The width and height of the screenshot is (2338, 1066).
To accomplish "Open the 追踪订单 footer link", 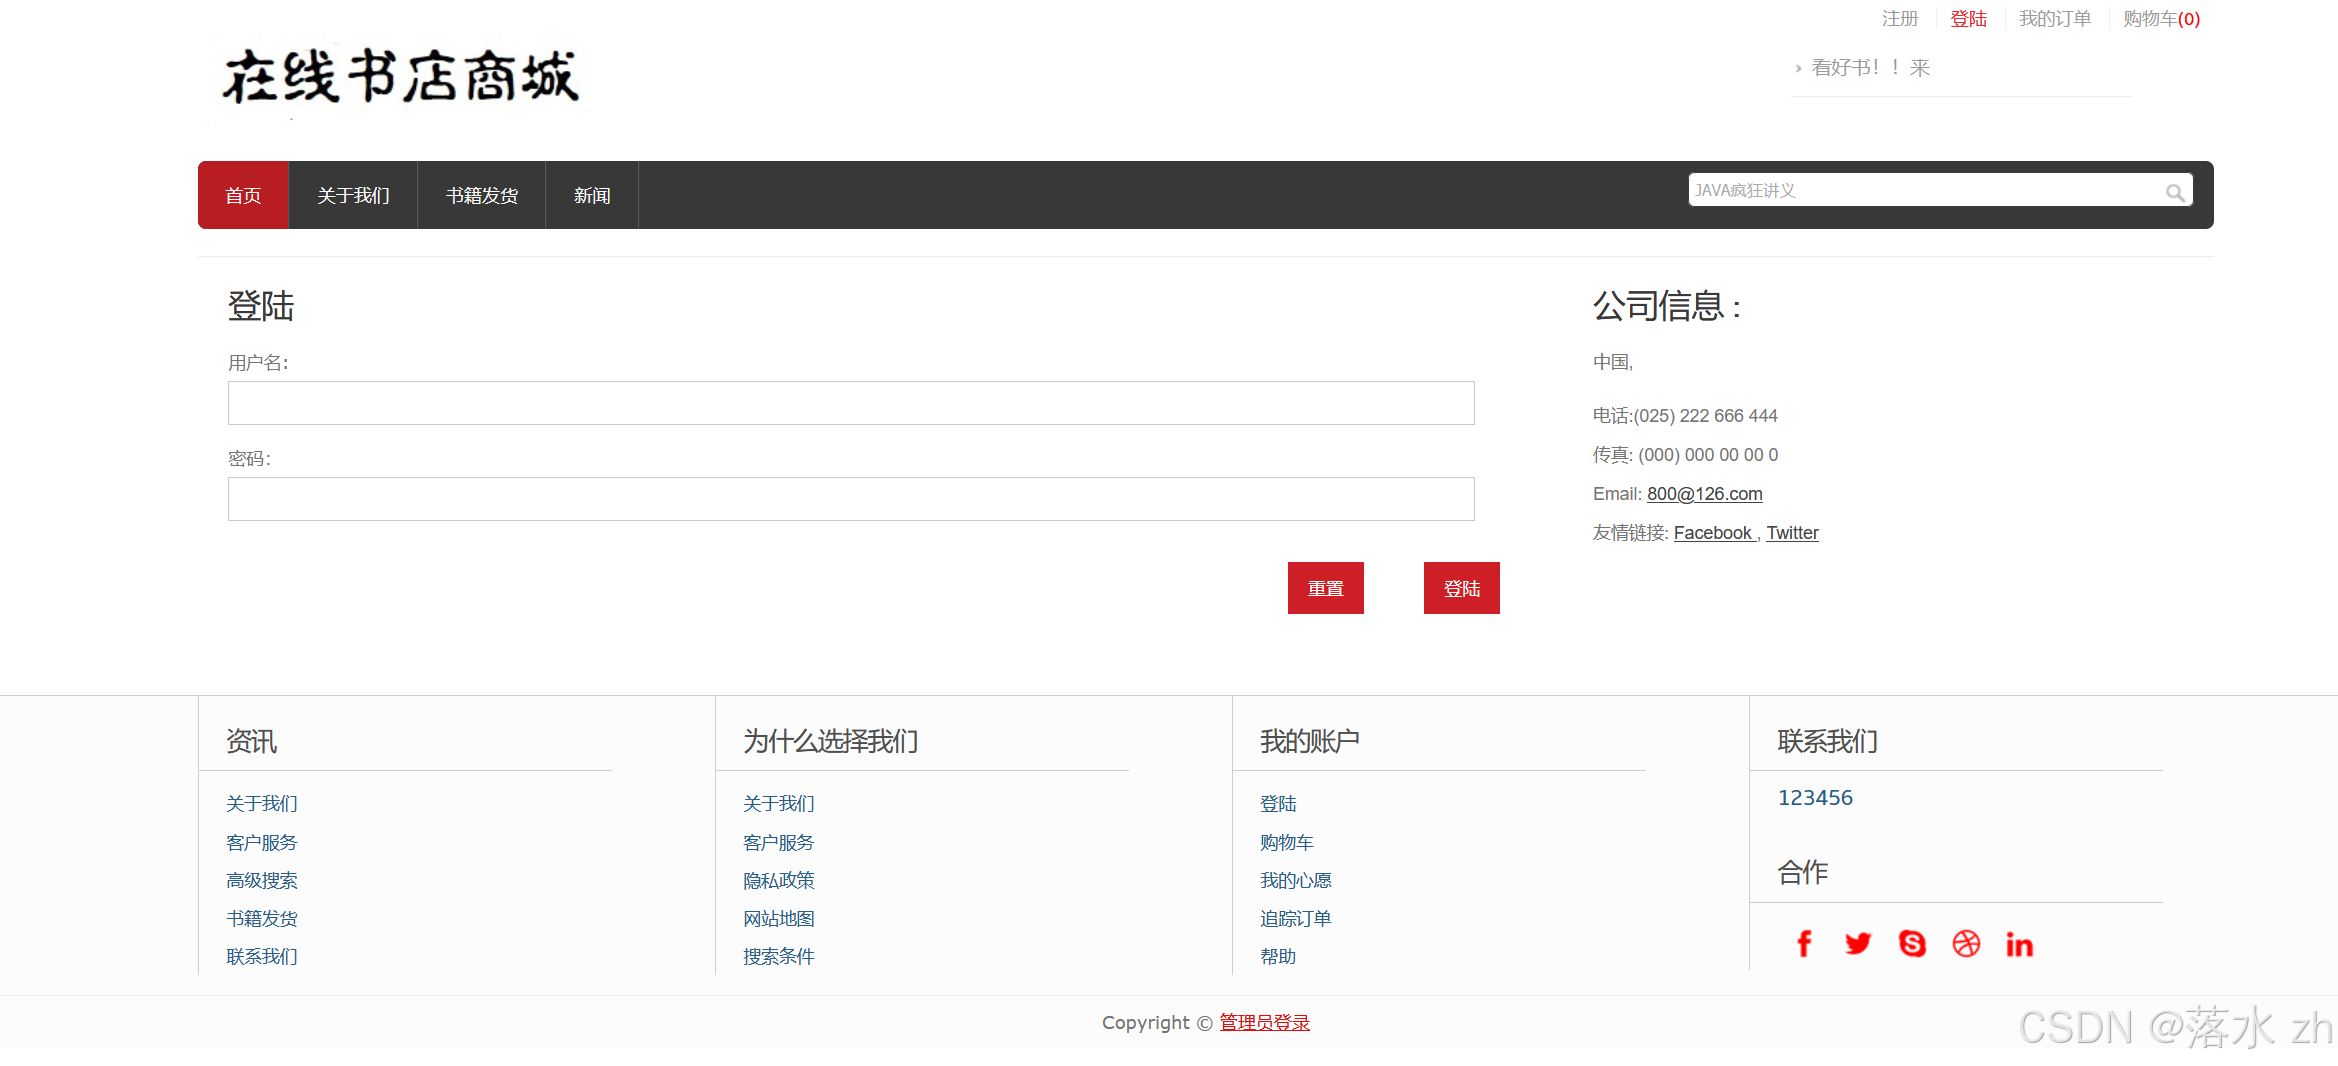I will click(1296, 919).
